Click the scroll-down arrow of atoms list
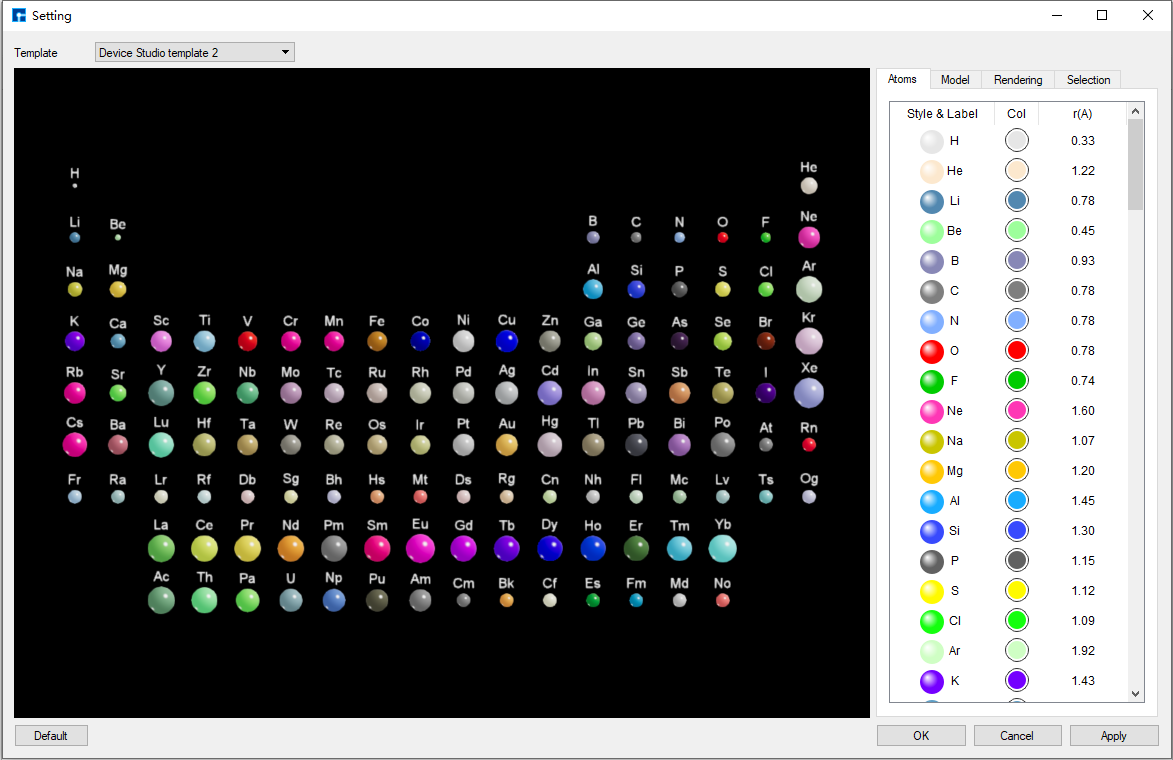 coord(1135,693)
